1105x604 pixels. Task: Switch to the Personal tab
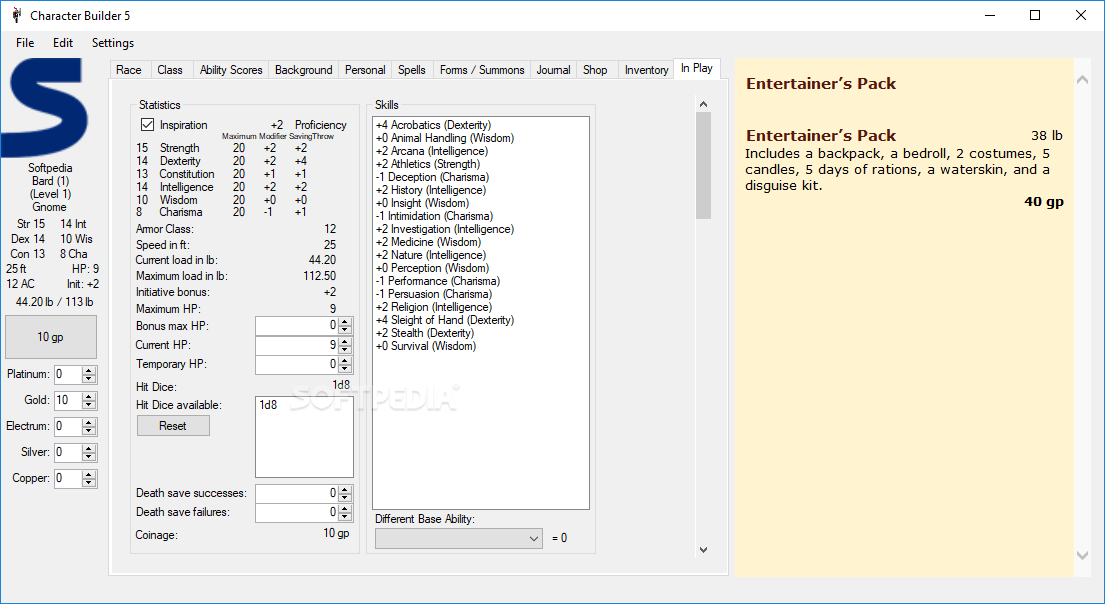(x=365, y=70)
